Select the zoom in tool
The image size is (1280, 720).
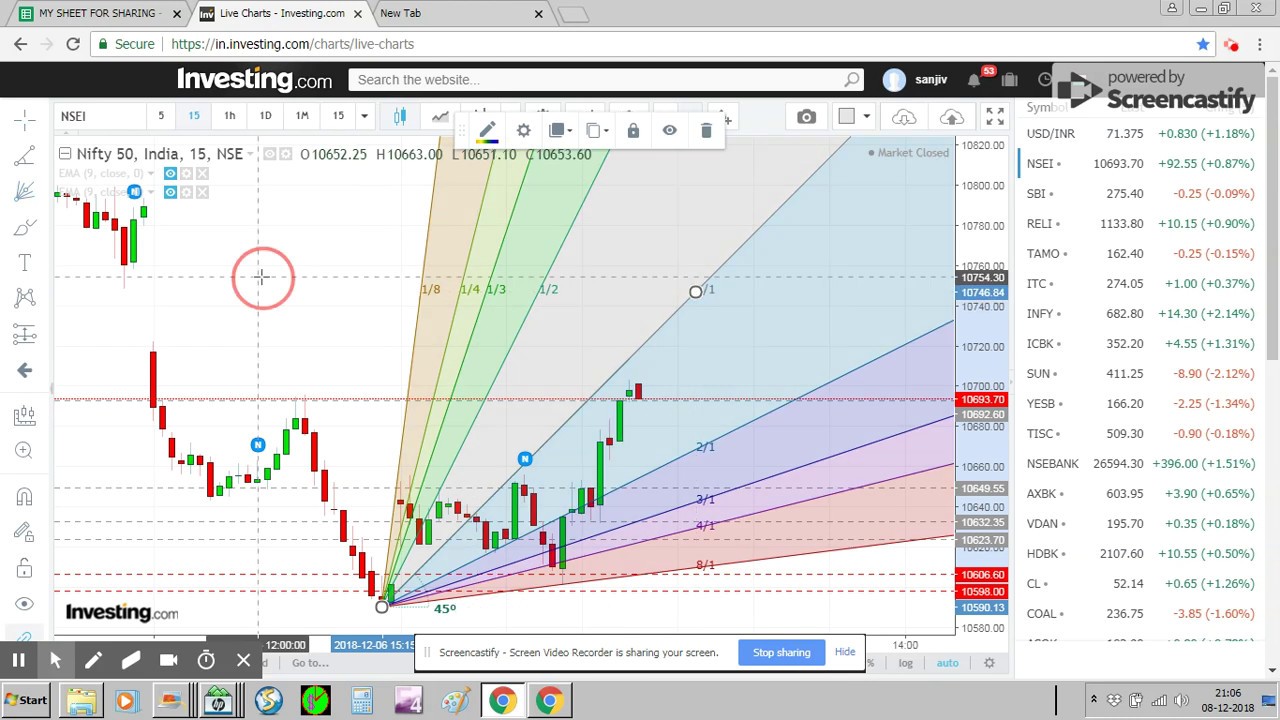(x=25, y=451)
